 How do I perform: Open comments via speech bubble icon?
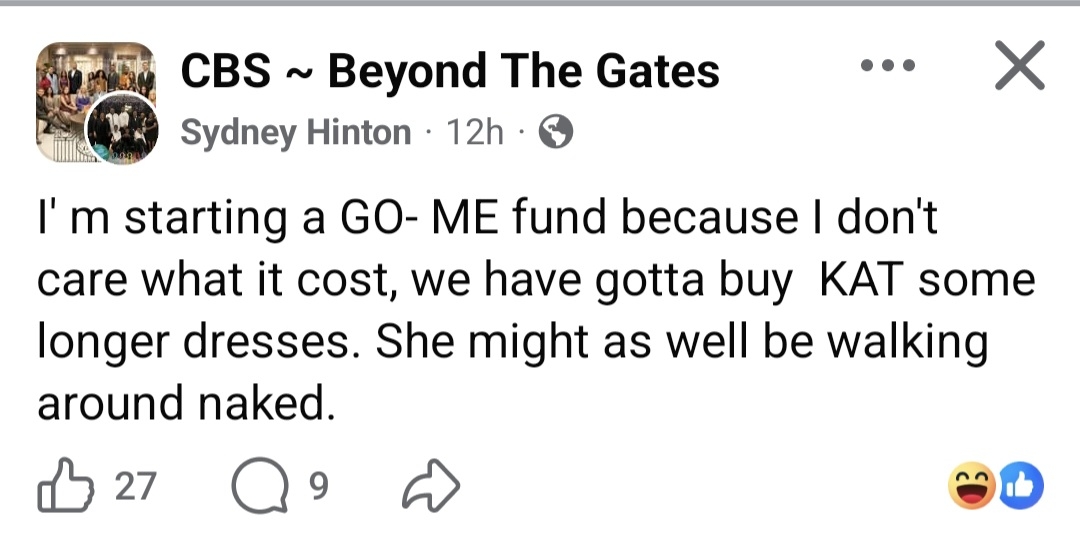(x=254, y=486)
